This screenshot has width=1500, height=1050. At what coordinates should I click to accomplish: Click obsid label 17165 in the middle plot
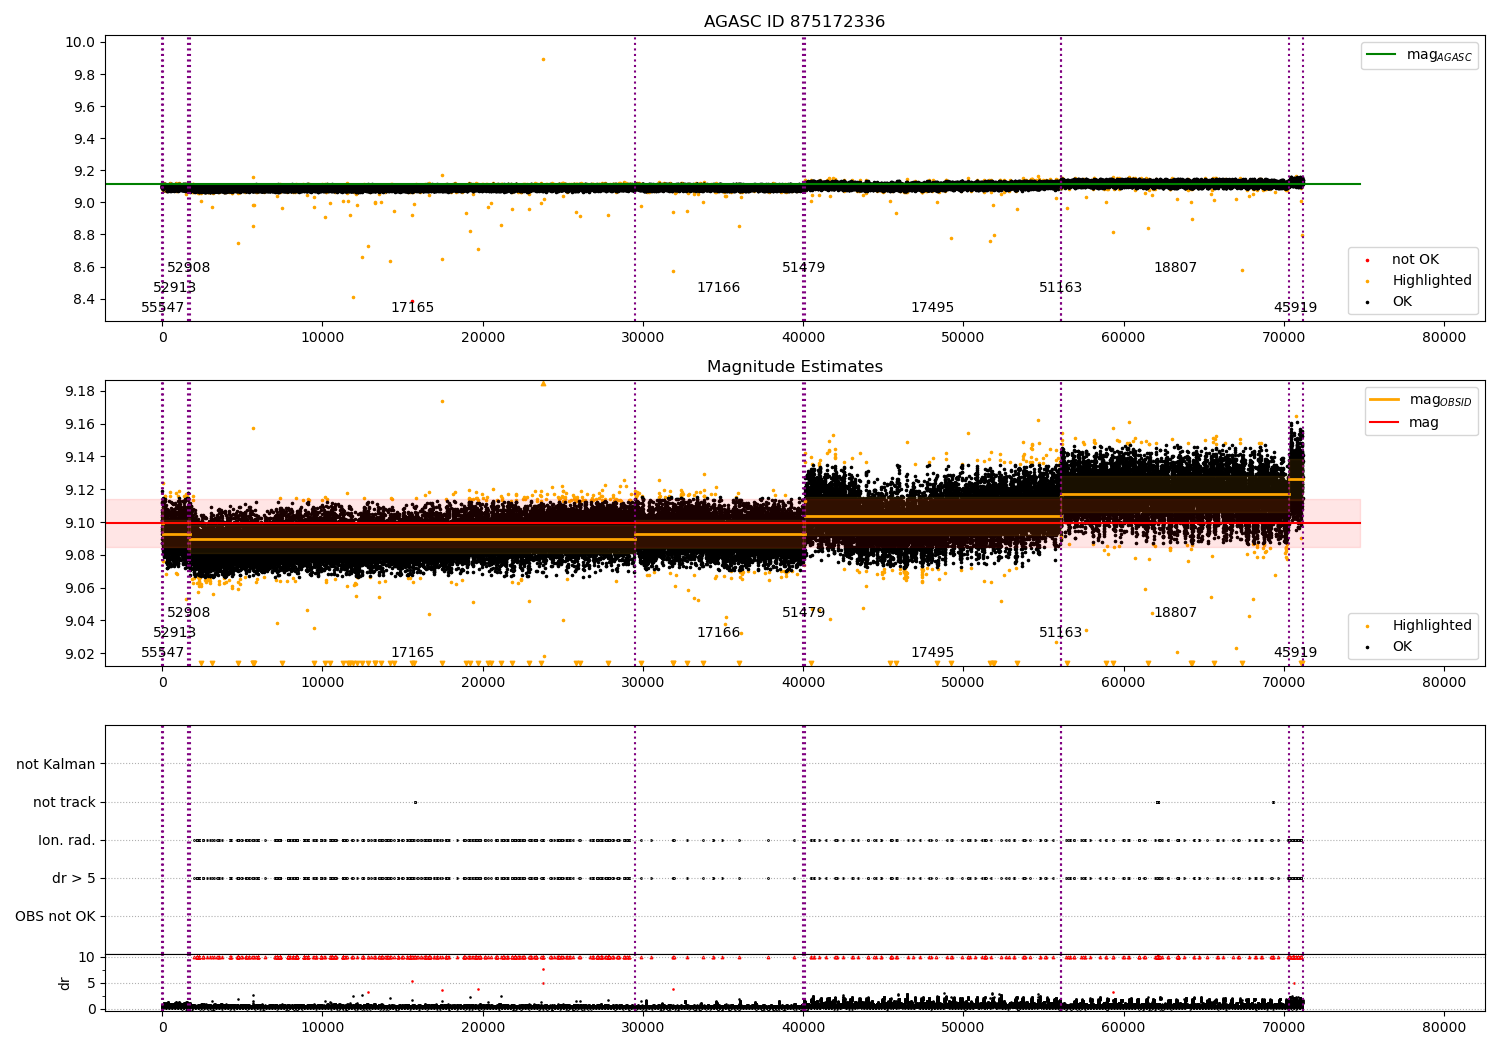[x=412, y=652]
